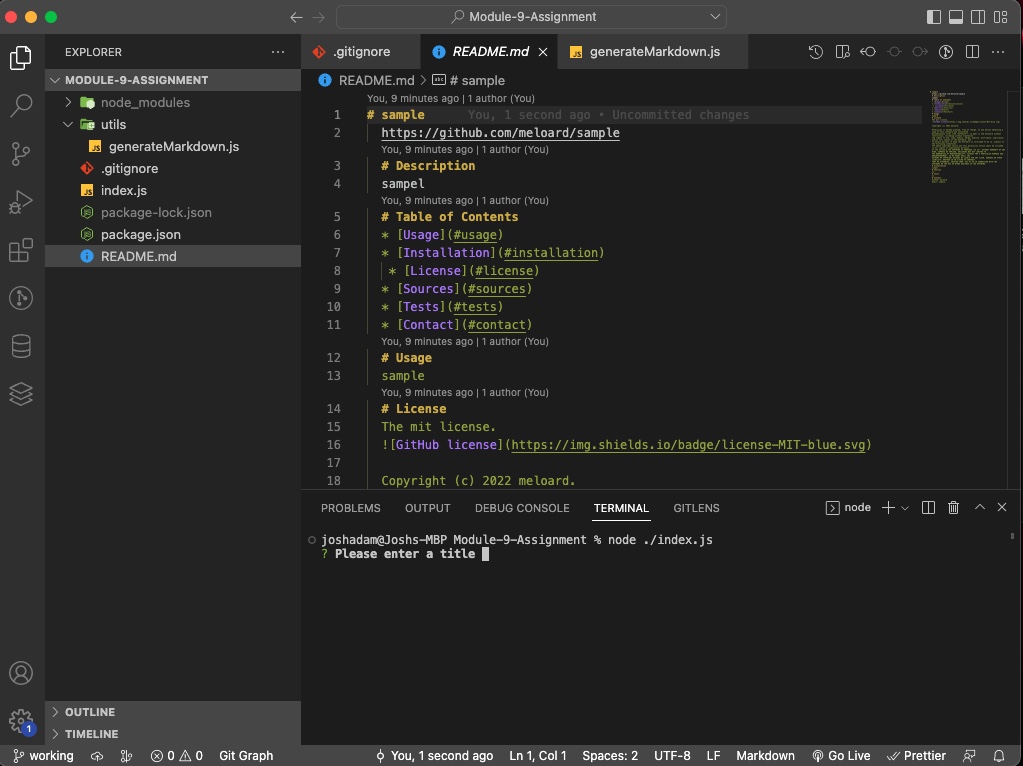This screenshot has height=766, width=1023.
Task: Open the DEBUG CONSOLE panel tab
Action: pyautogui.click(x=522, y=508)
